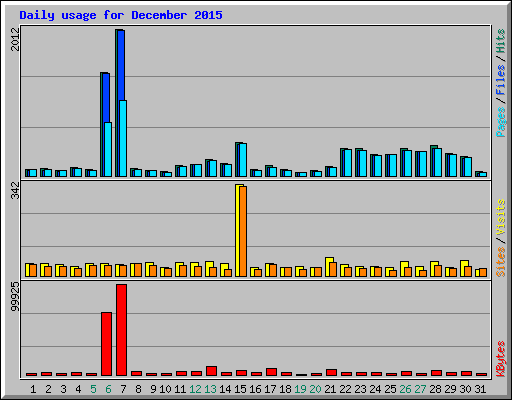
Task: Click green weekend day label 12
Action: 195,389
